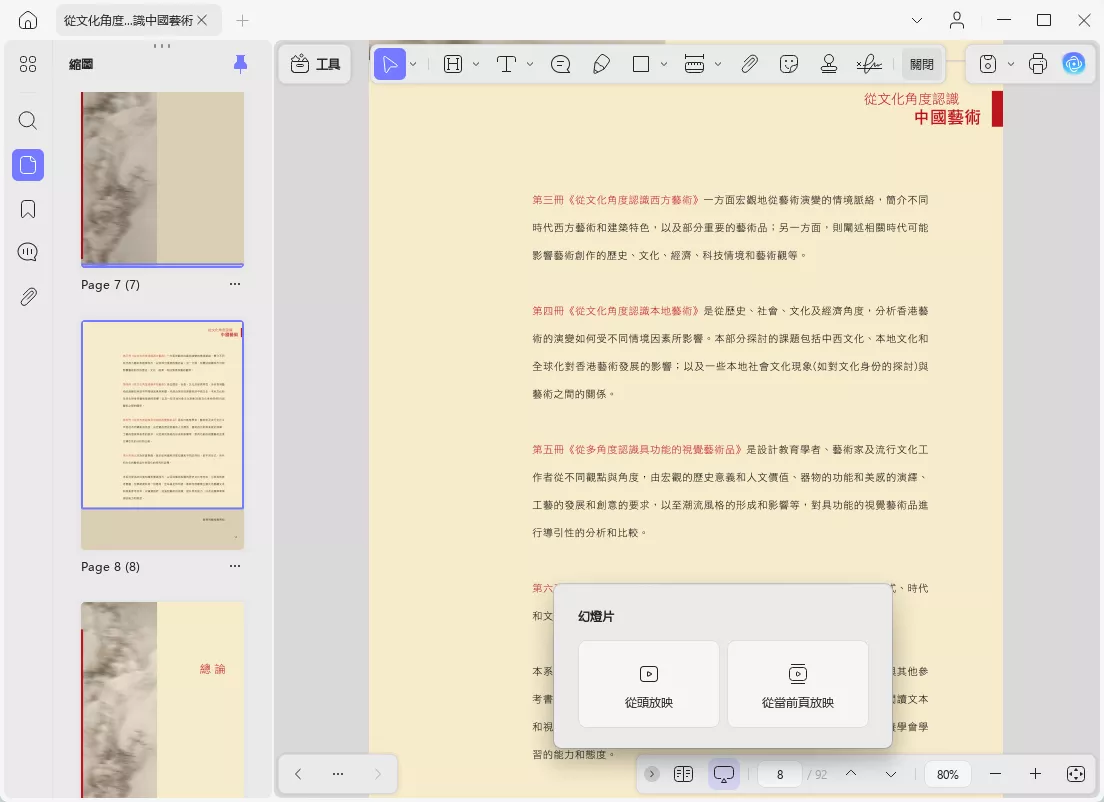Open a new tab with plus button
The width and height of the screenshot is (1104, 802).
242,20
